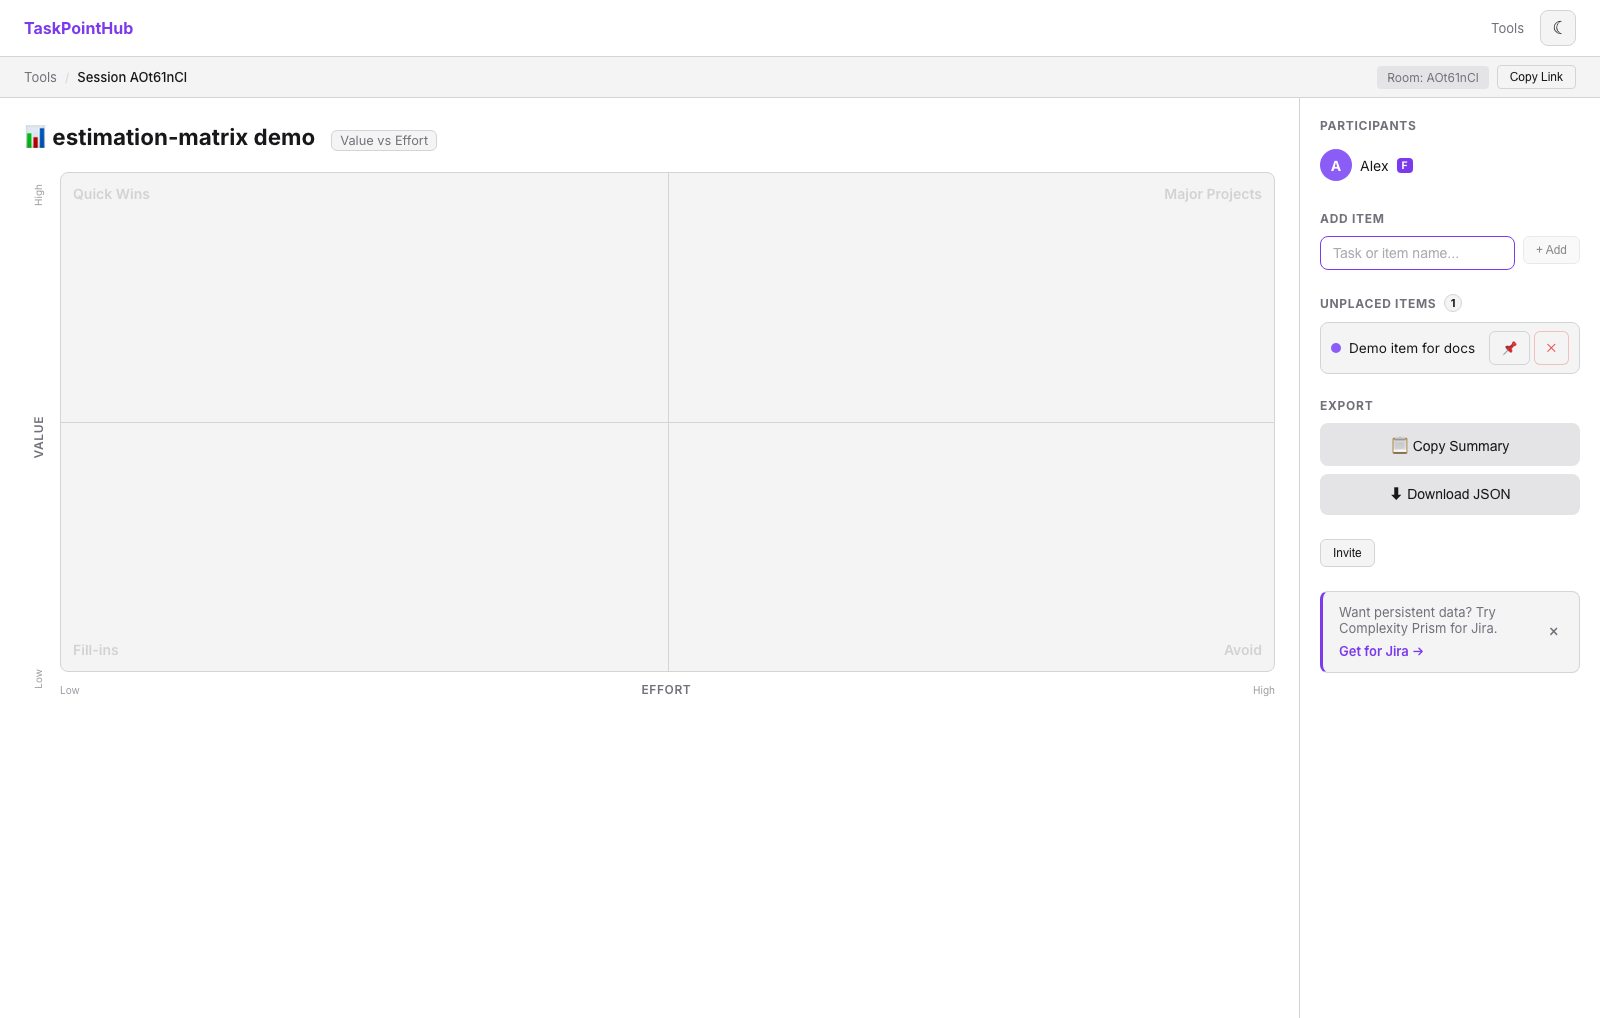
Task: Follow the Get for Jira link
Action: coord(1381,651)
